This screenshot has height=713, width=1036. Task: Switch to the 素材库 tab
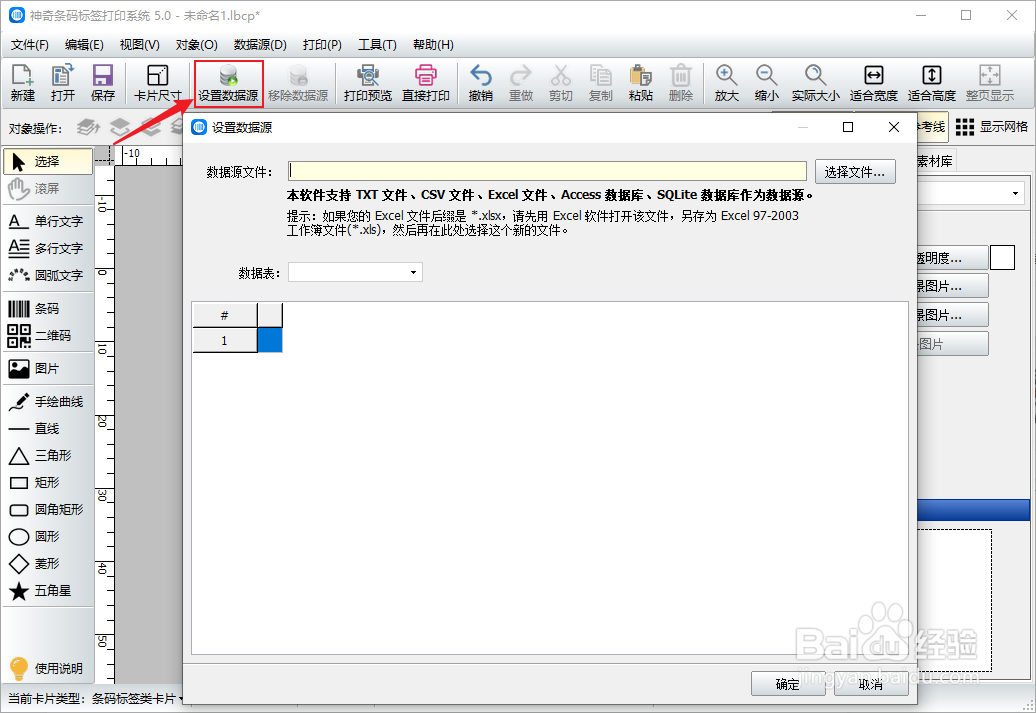tap(934, 161)
